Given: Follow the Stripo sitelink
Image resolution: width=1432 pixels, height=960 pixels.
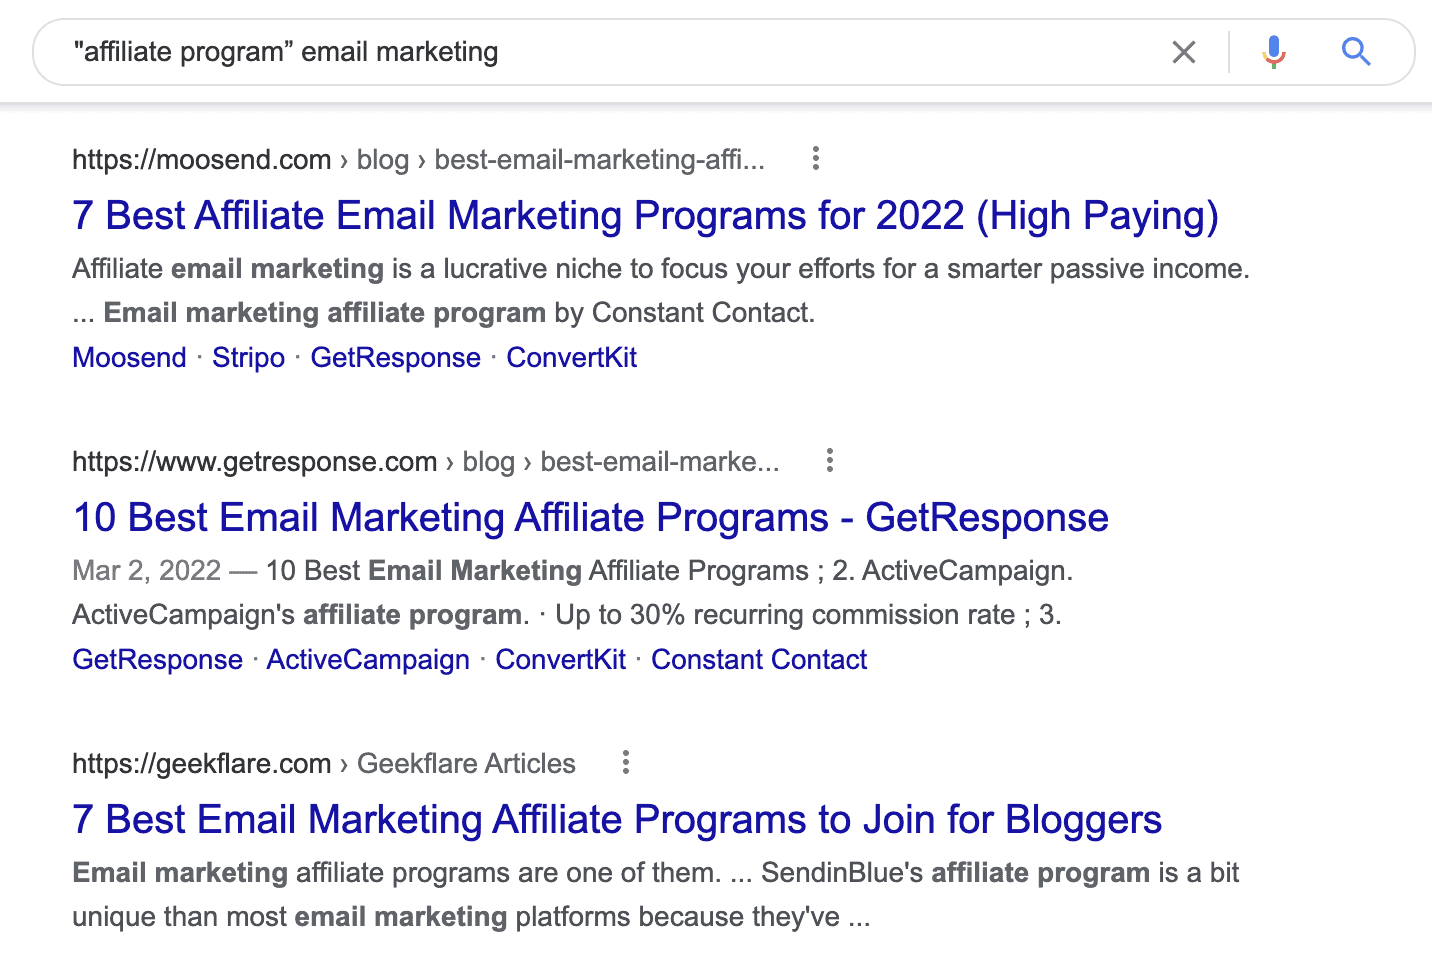Looking at the screenshot, I should point(248,358).
